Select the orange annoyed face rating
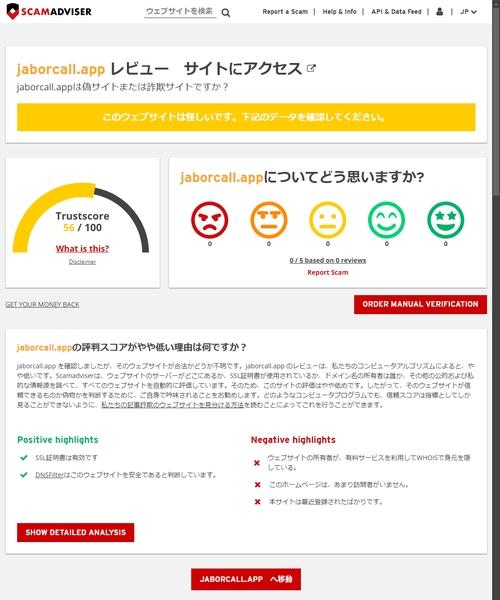This screenshot has width=500, height=600. [x=269, y=220]
